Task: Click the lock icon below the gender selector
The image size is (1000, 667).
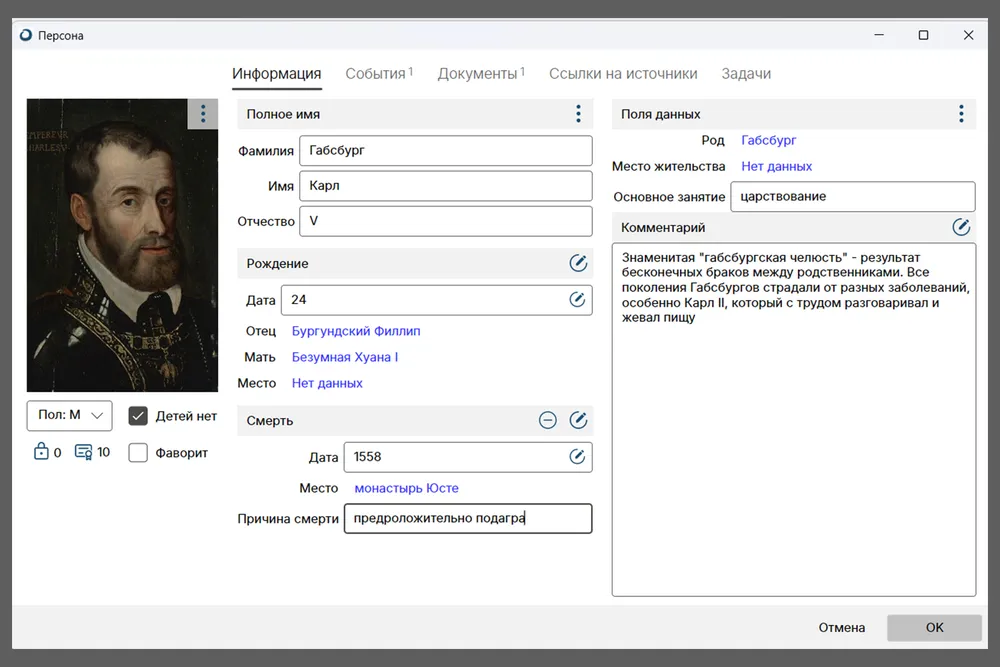Action: pyautogui.click(x=41, y=452)
